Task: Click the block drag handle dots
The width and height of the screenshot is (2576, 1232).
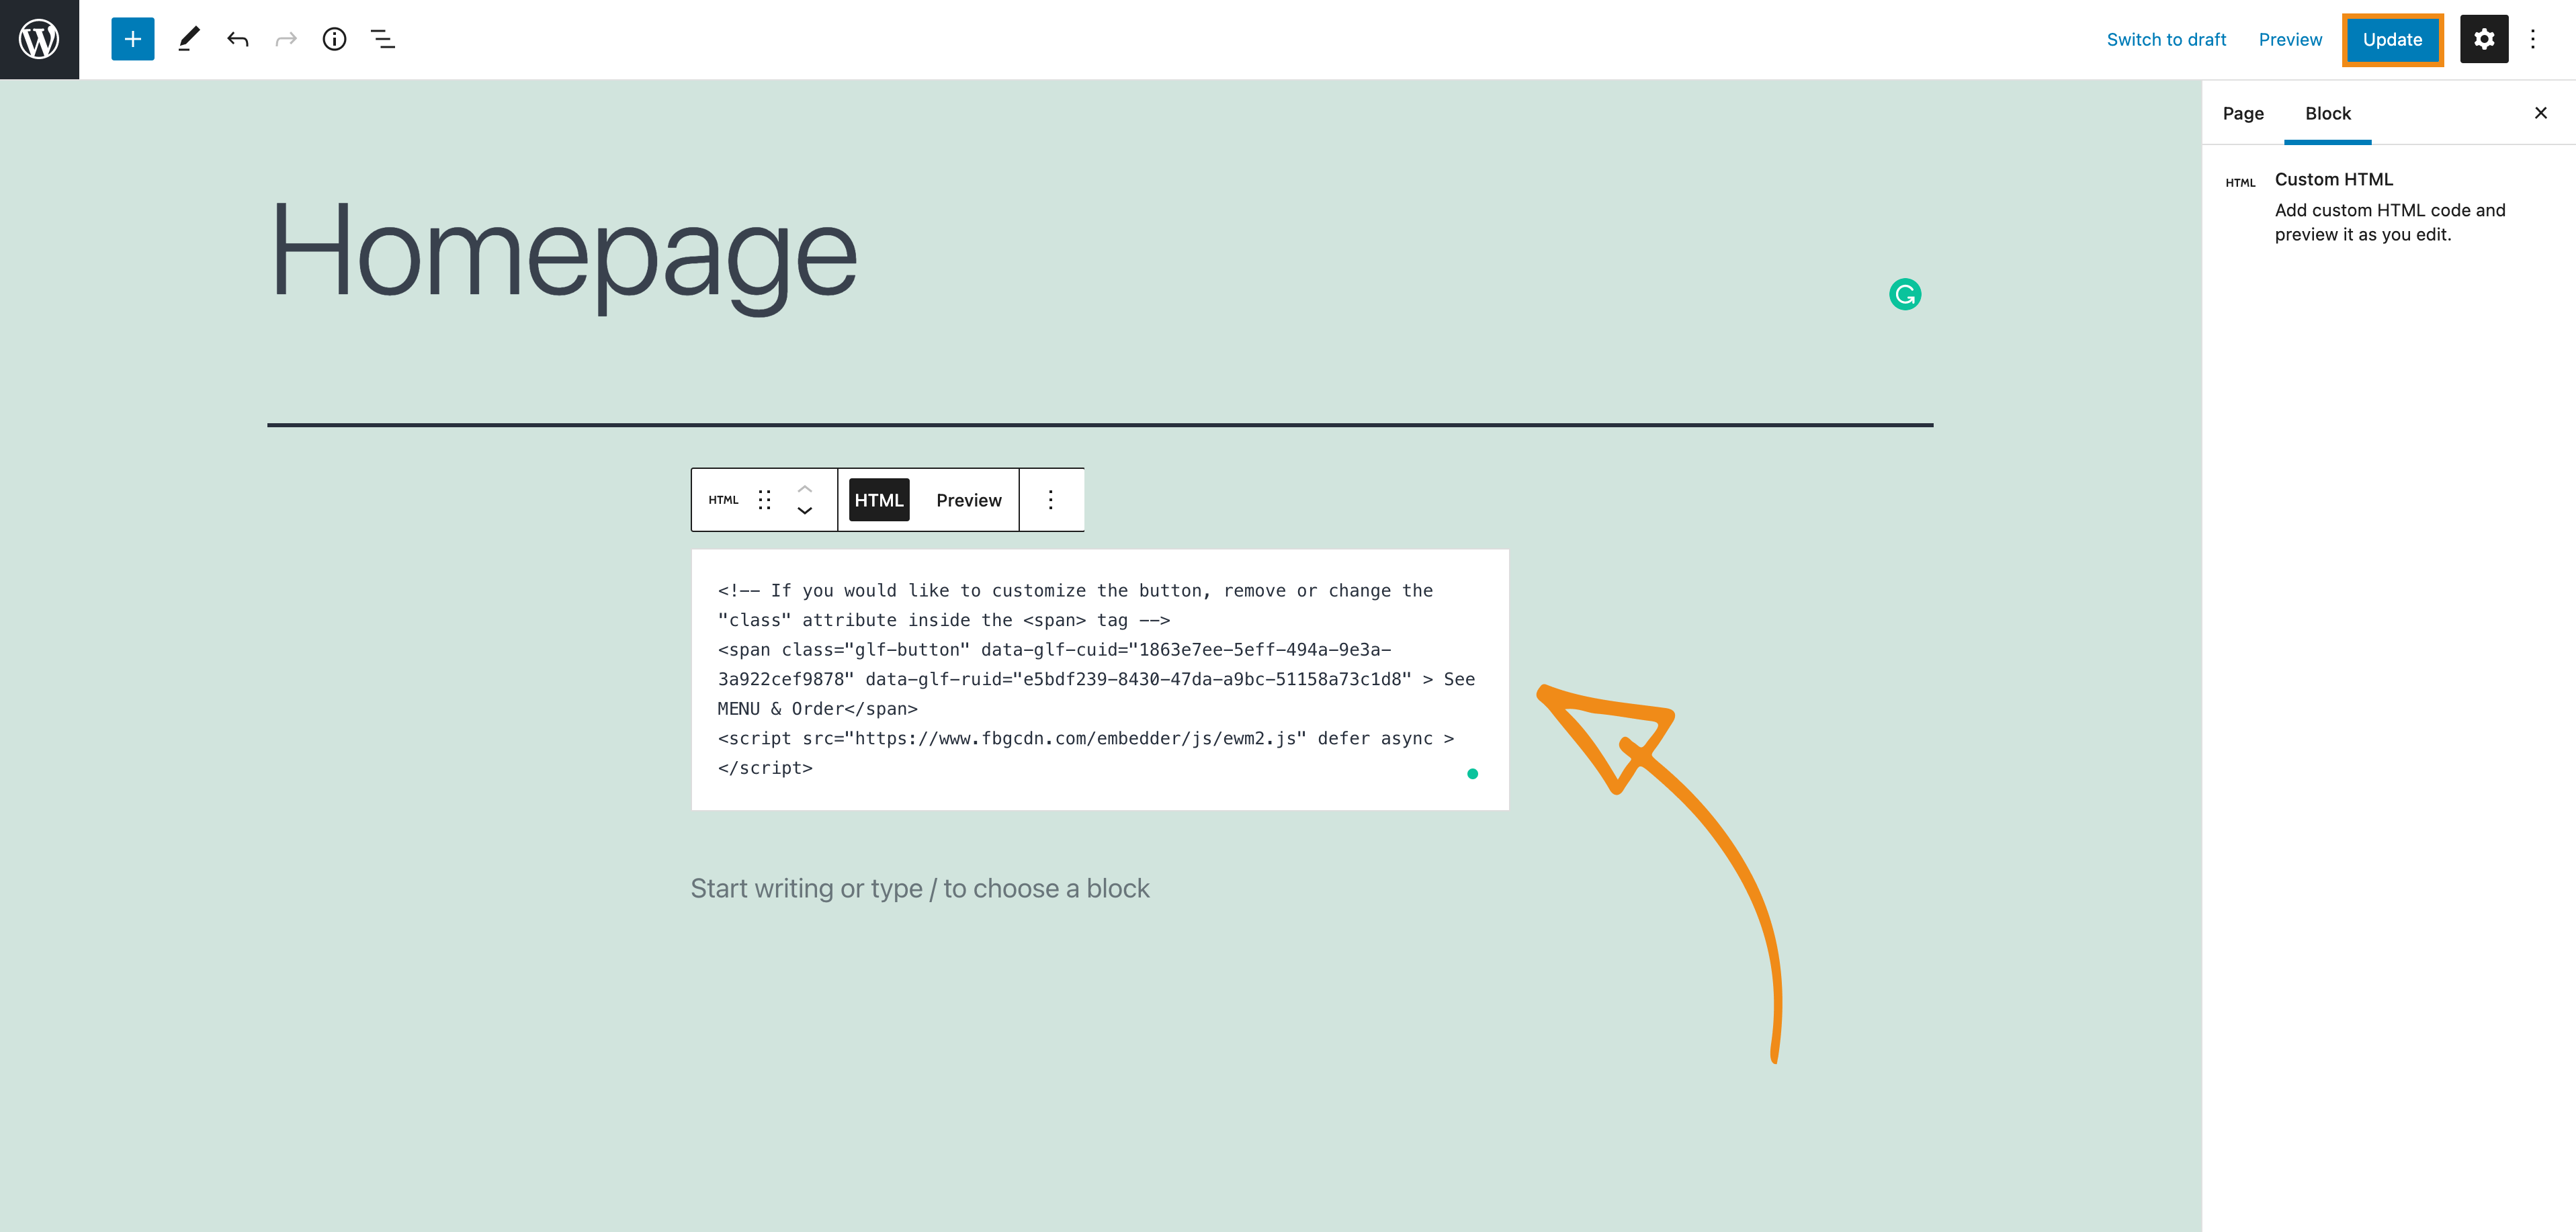Action: point(764,500)
